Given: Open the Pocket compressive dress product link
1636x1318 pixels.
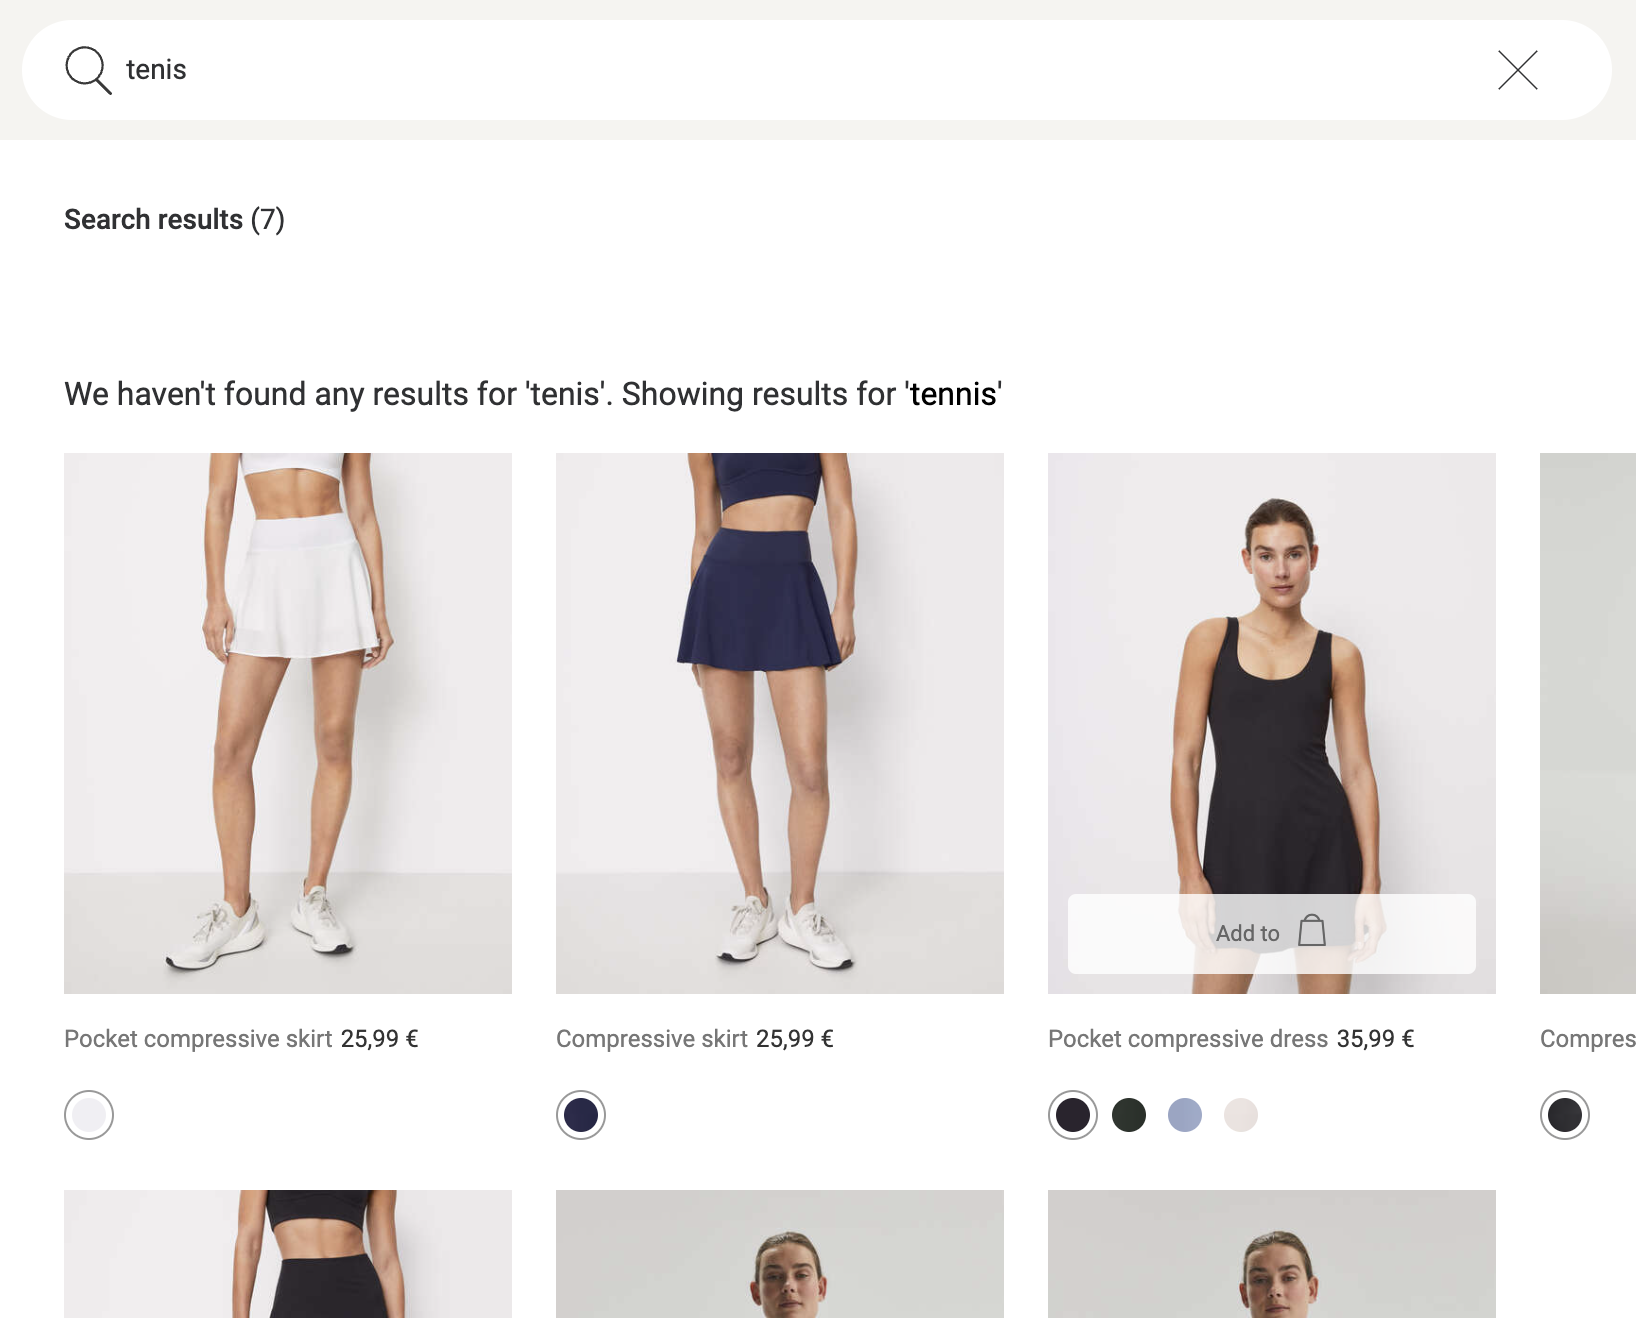Looking at the screenshot, I should pyautogui.click(x=1188, y=1039).
